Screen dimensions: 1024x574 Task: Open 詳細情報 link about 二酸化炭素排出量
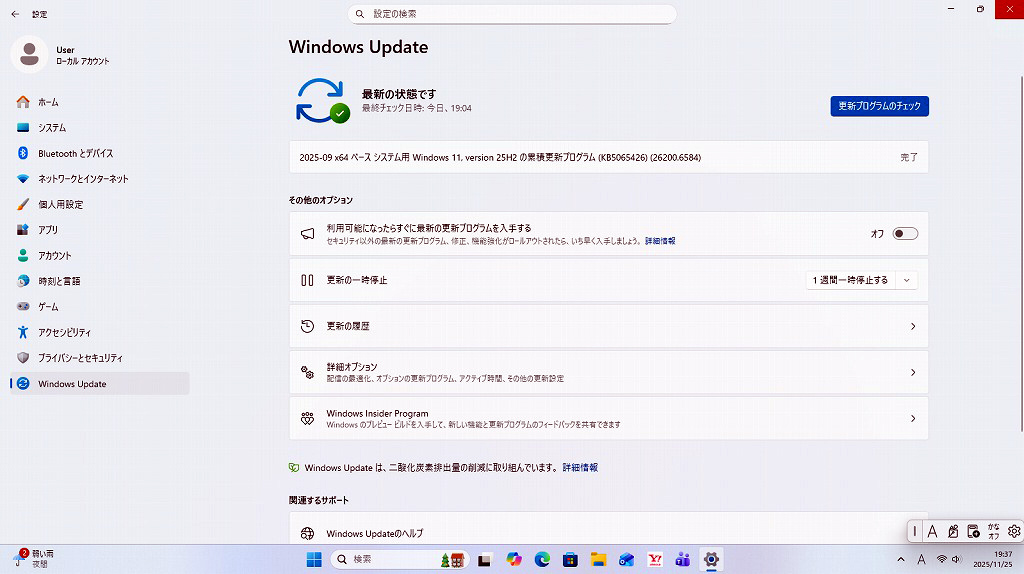click(580, 468)
